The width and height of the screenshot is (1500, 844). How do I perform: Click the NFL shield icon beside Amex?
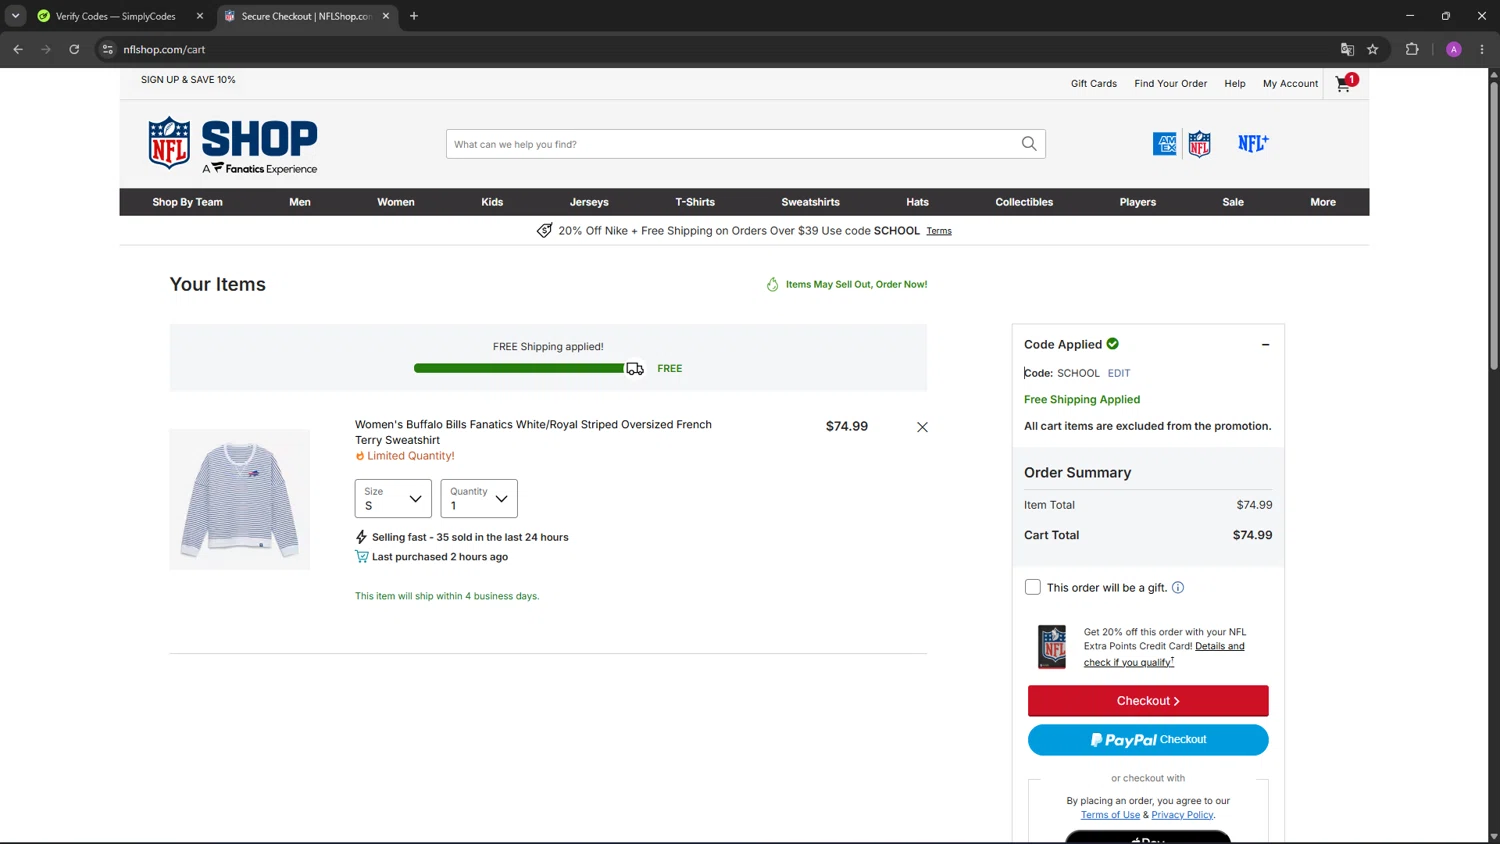[x=1199, y=144]
